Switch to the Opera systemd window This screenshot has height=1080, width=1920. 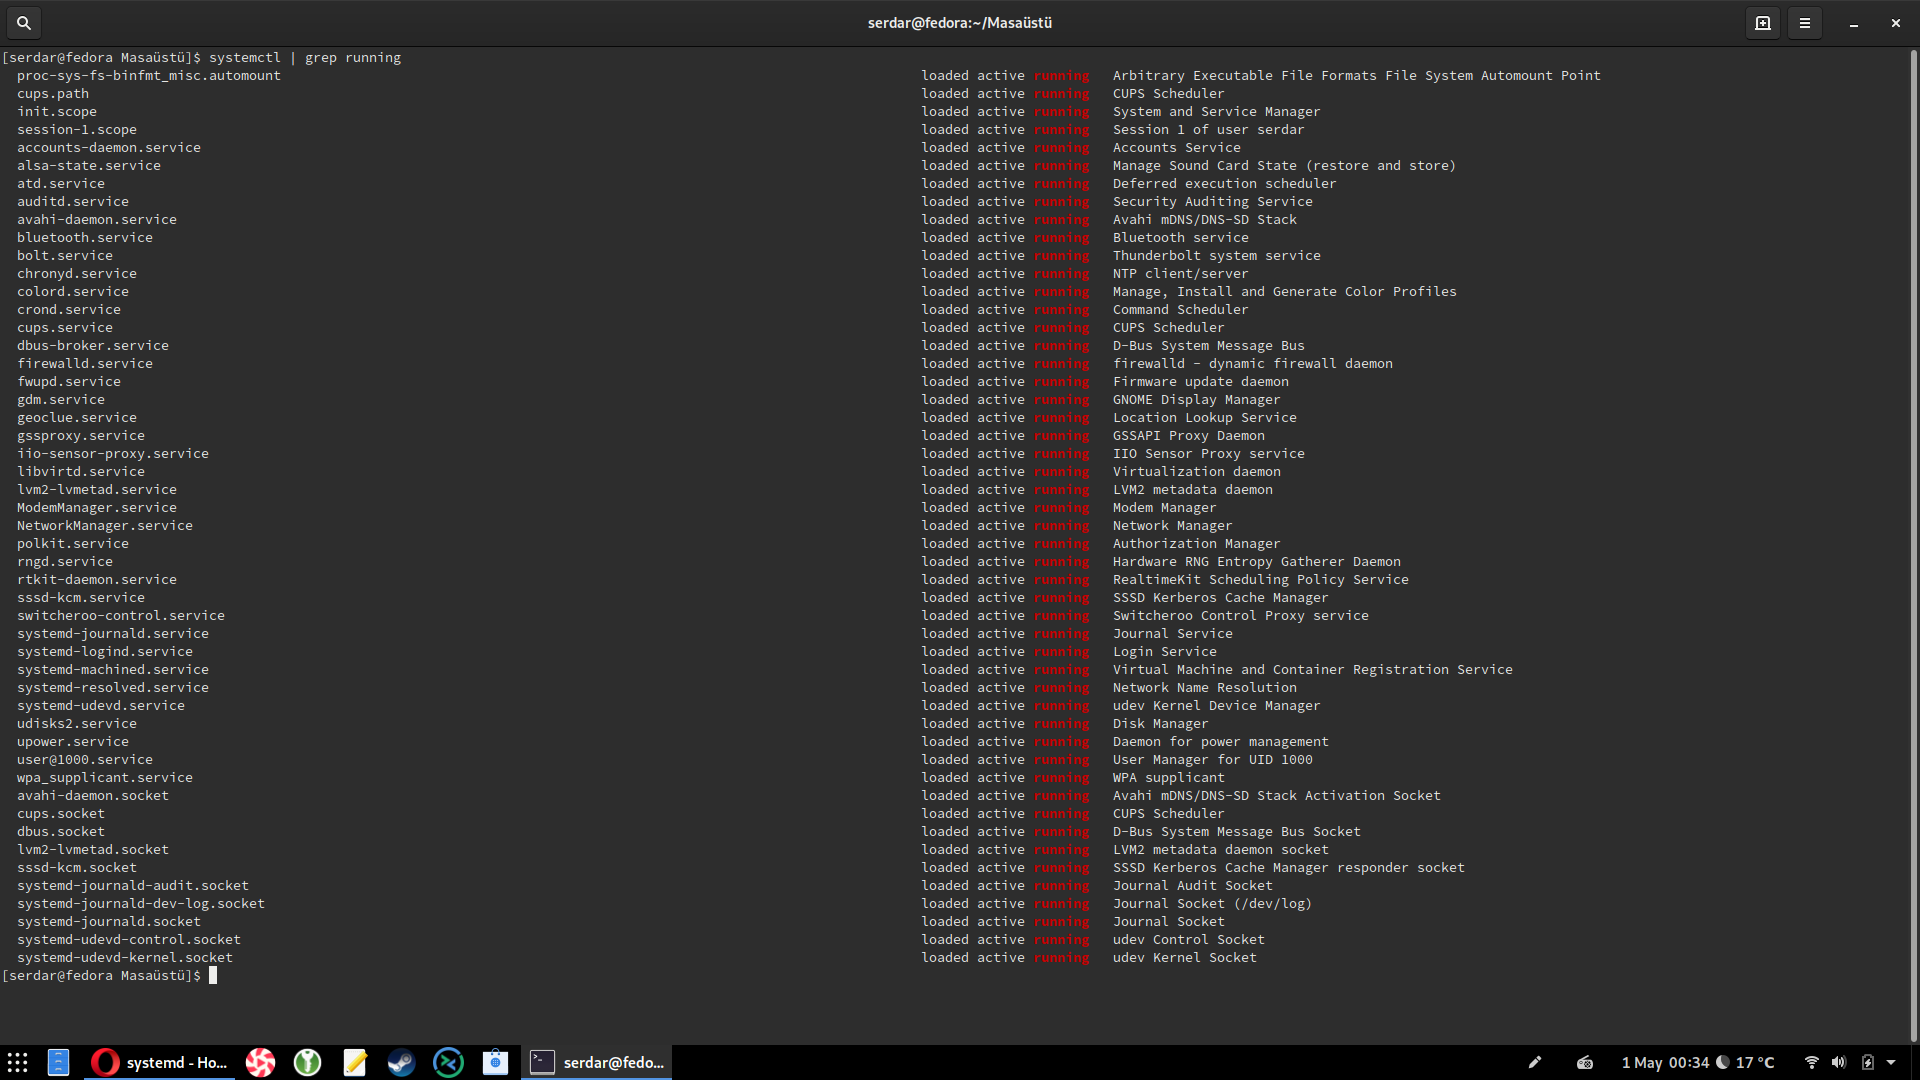160,1062
